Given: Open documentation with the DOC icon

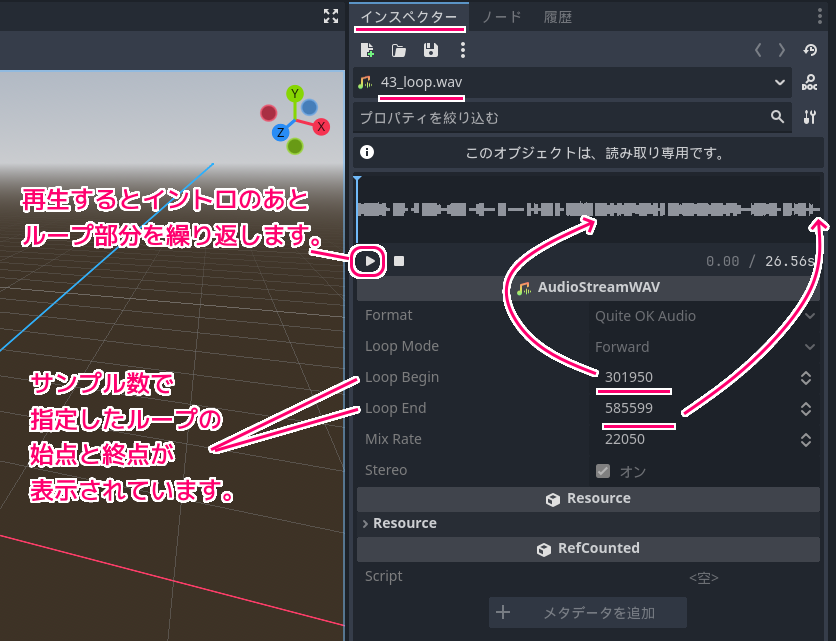Looking at the screenshot, I should tap(810, 83).
